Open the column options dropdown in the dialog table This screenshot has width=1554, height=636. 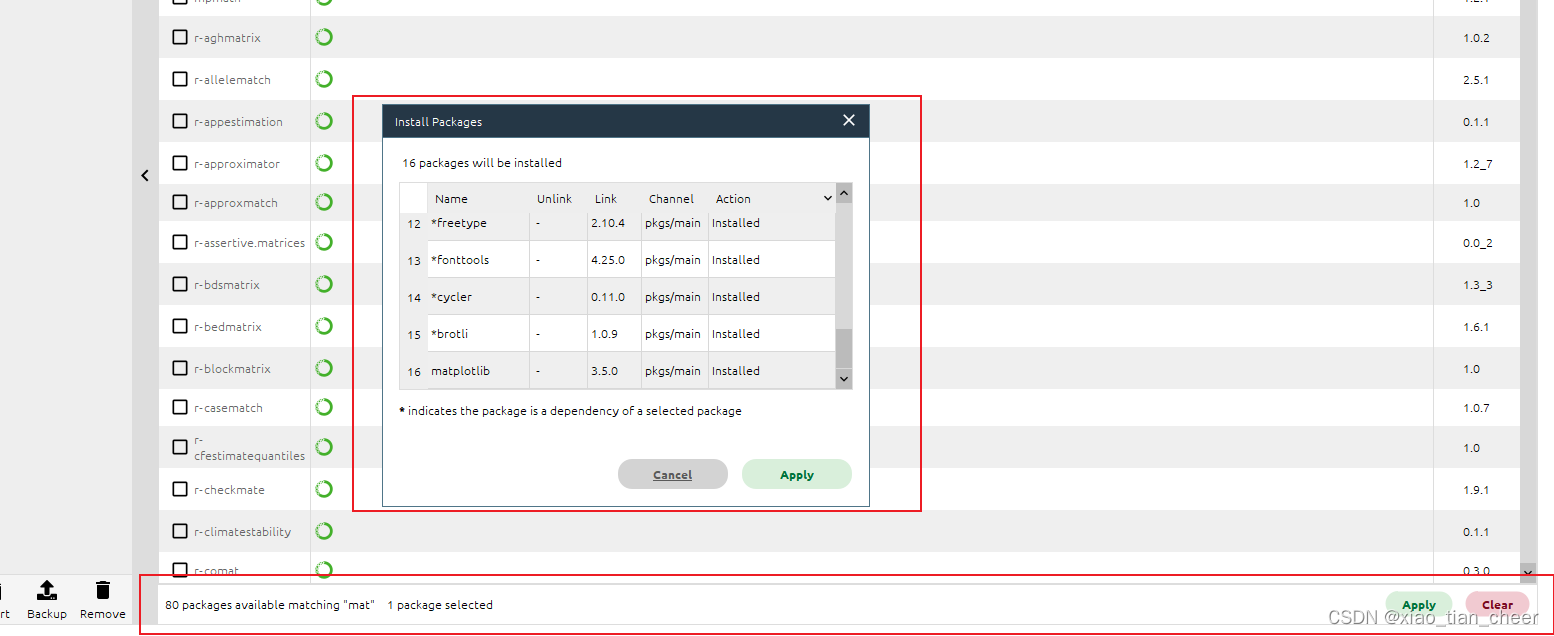click(827, 198)
